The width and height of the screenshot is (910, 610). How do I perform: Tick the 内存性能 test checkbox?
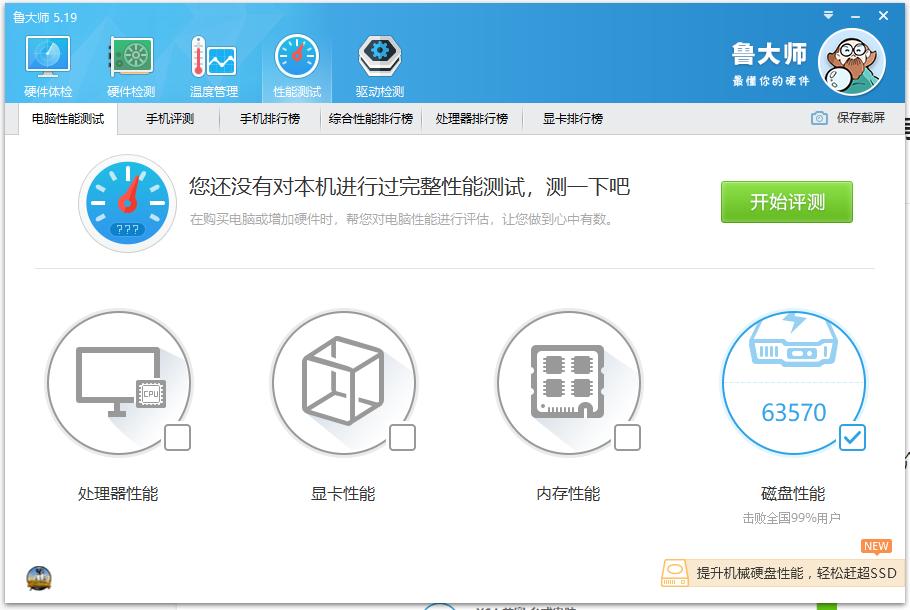tap(630, 437)
